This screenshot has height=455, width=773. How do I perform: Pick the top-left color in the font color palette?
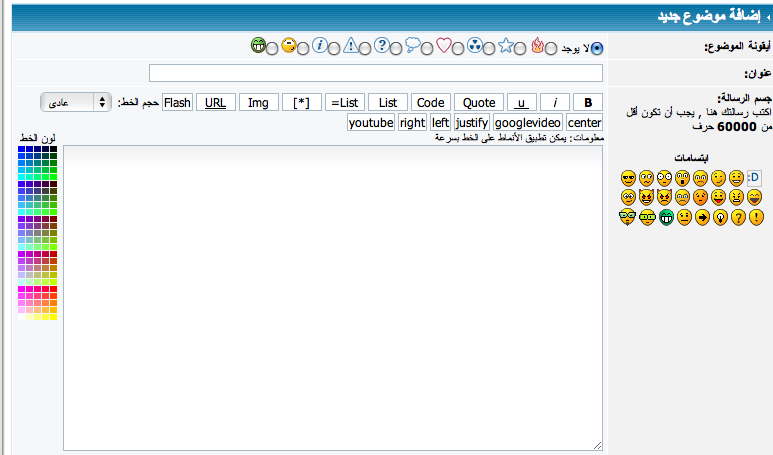pos(22,149)
